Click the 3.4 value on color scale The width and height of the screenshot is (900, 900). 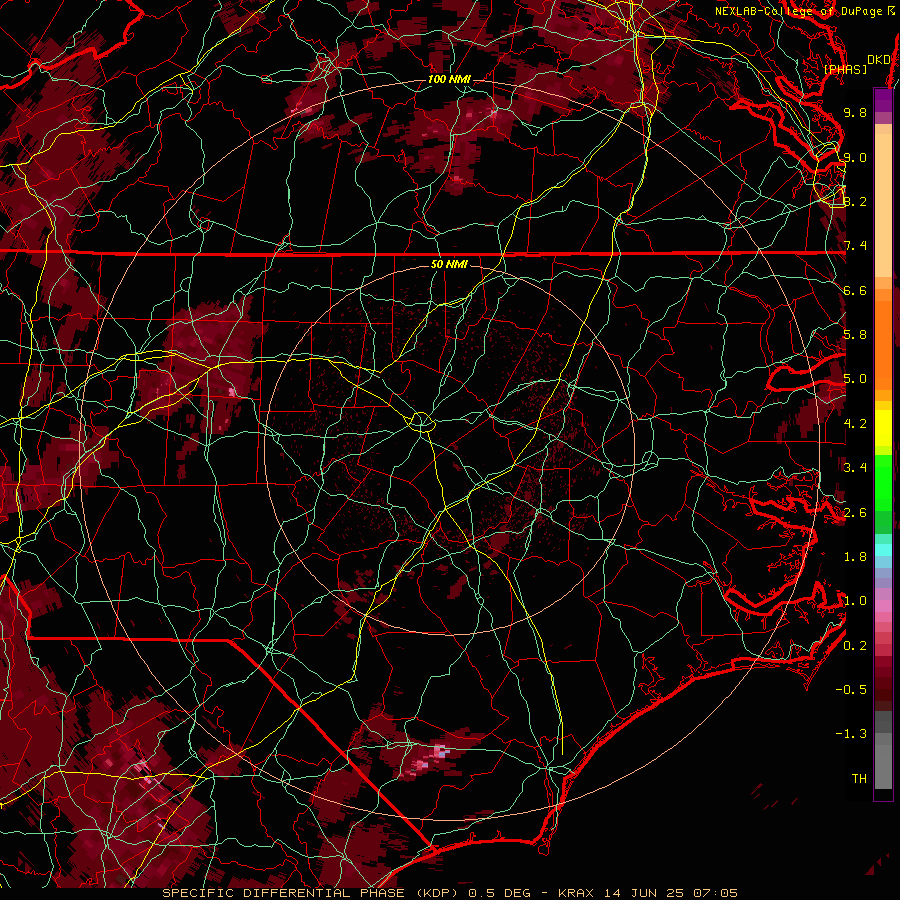coord(855,468)
